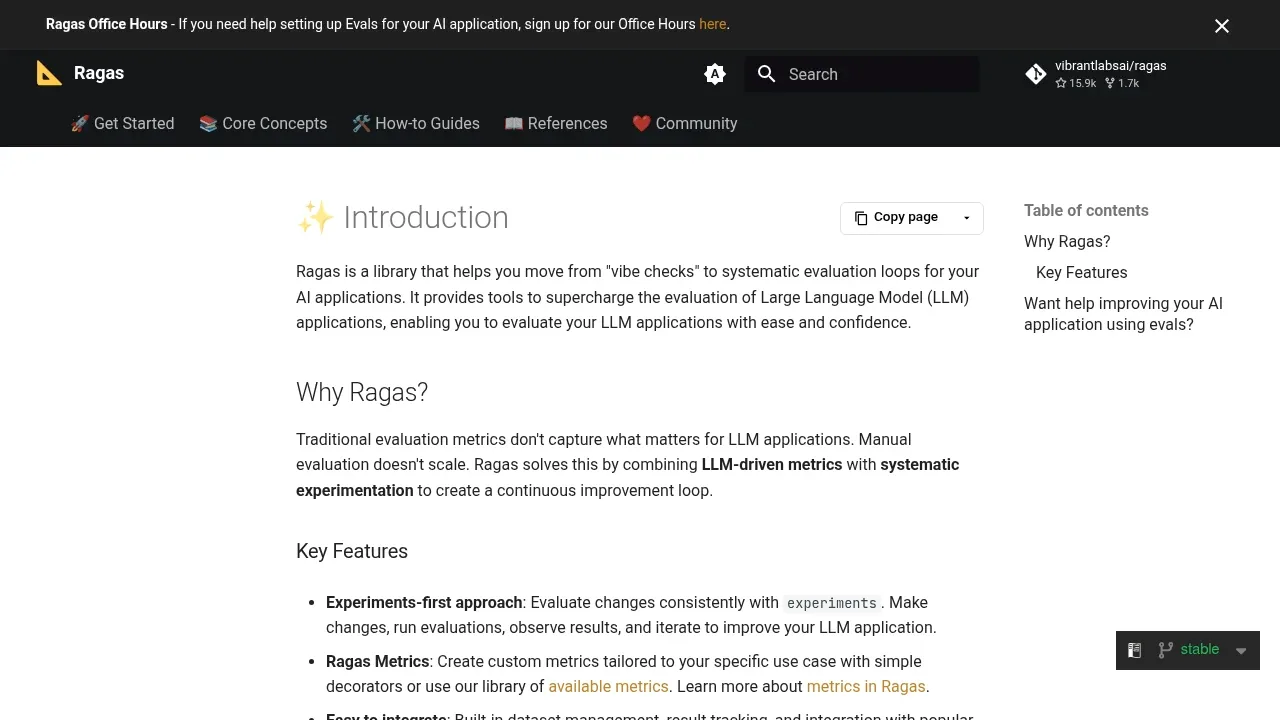Click the git repository icon
1280x720 pixels.
tap(1036, 74)
